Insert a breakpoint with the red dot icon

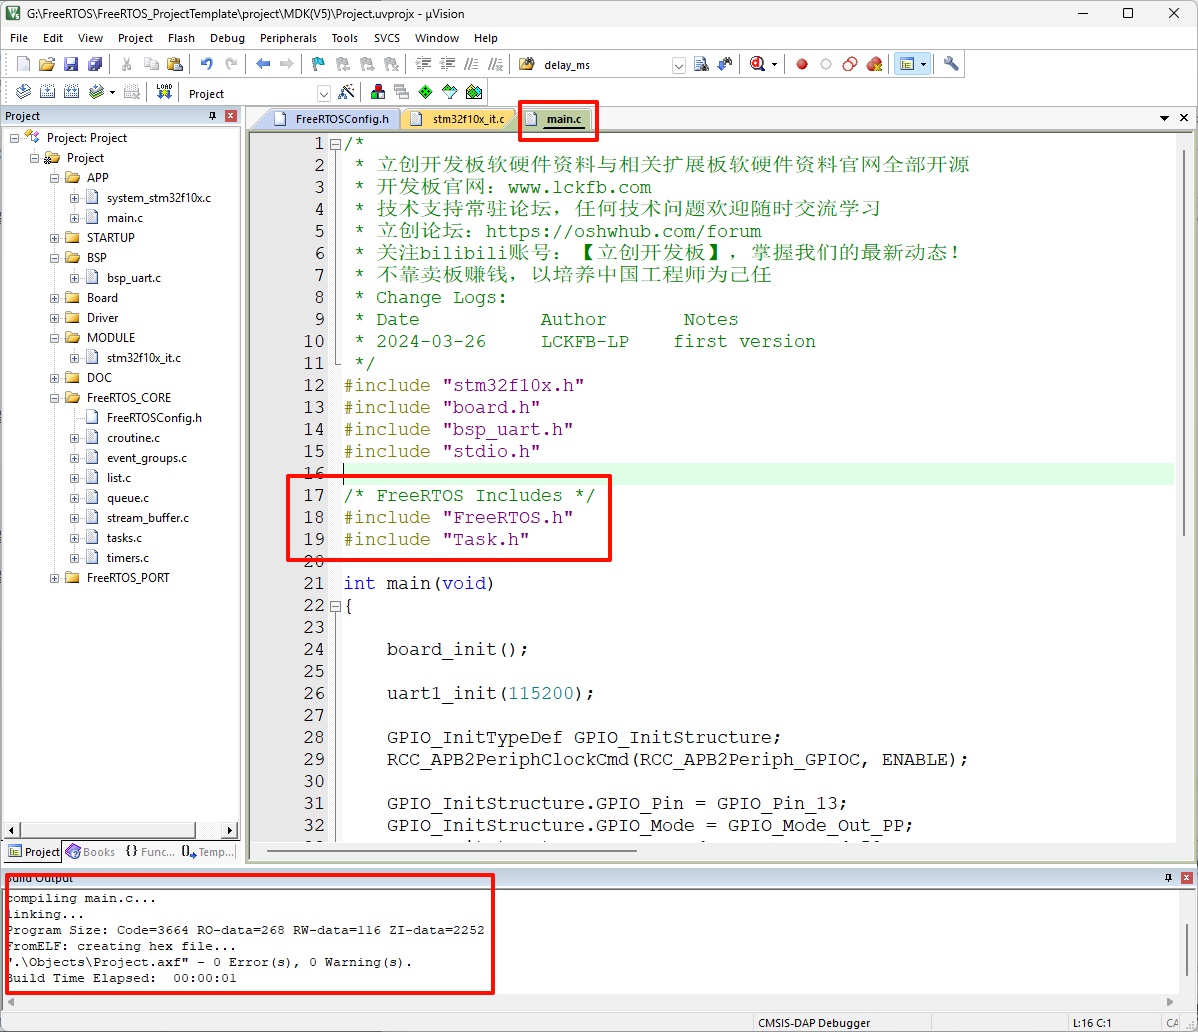pyautogui.click(x=801, y=64)
